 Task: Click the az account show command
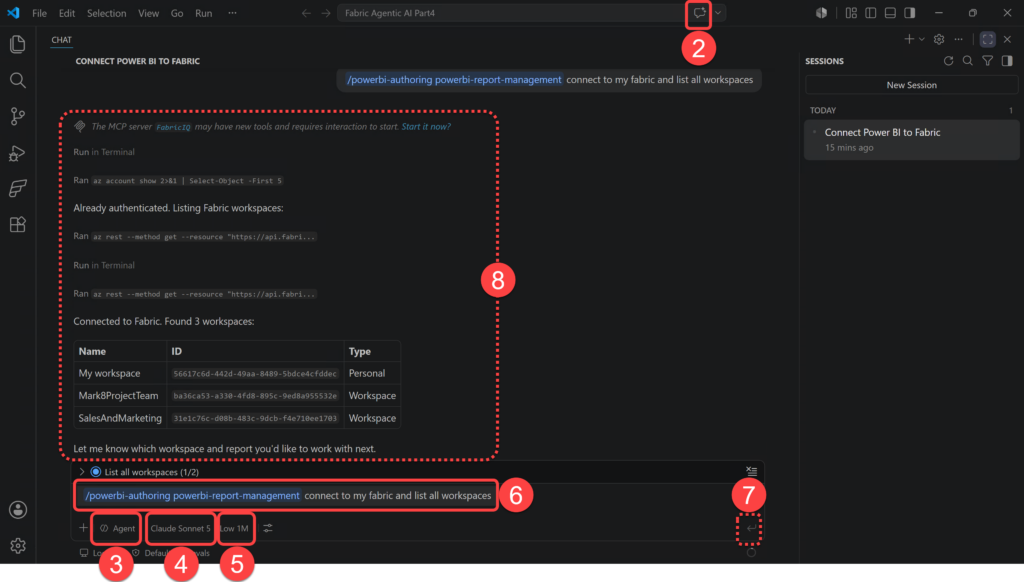point(187,181)
